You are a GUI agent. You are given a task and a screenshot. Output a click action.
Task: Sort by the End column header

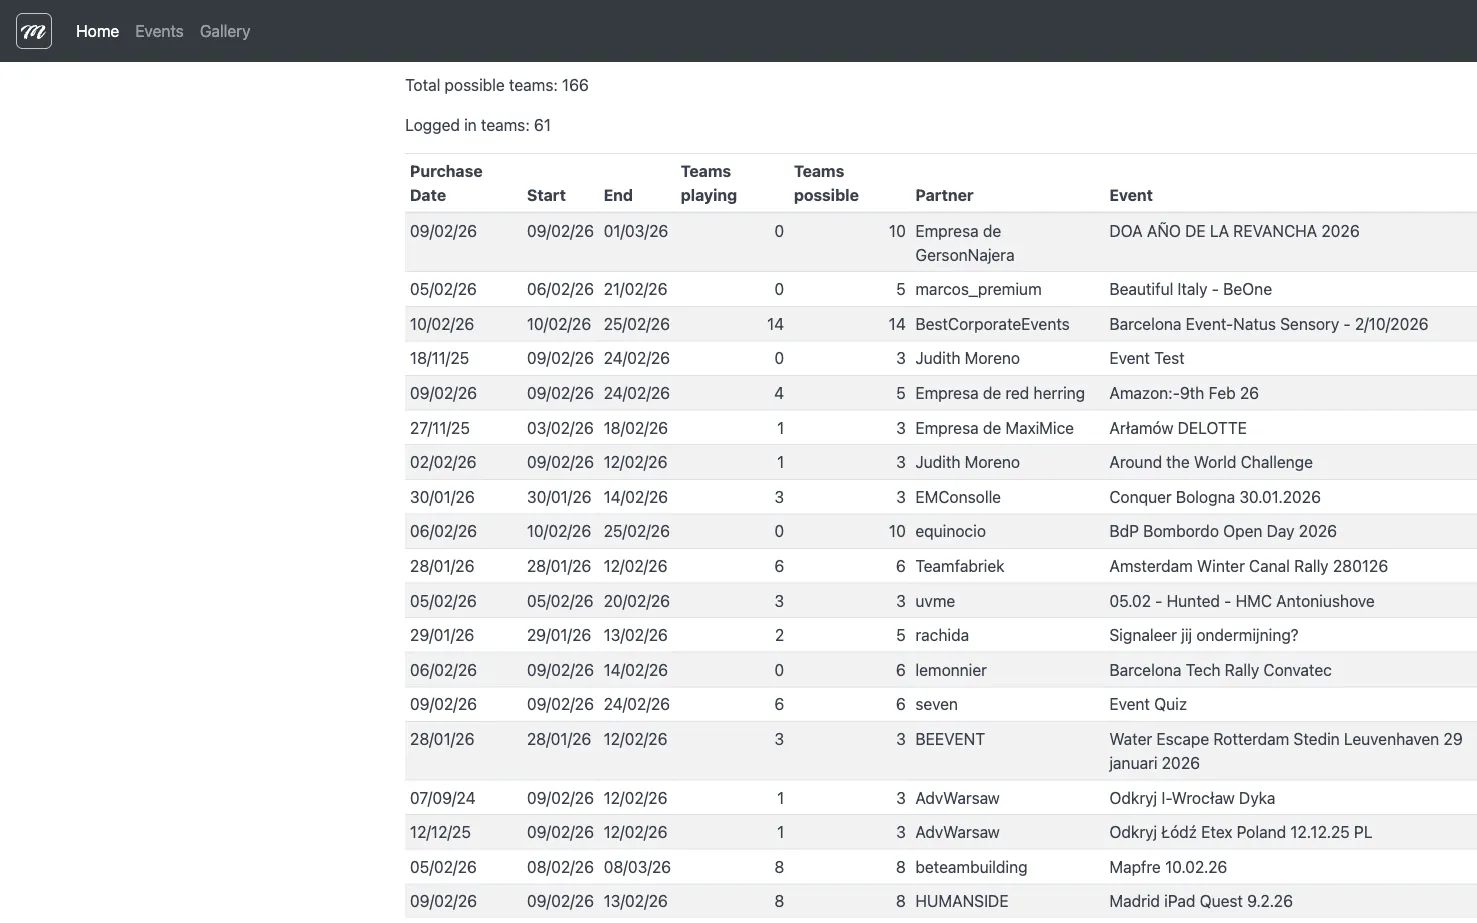tap(617, 195)
